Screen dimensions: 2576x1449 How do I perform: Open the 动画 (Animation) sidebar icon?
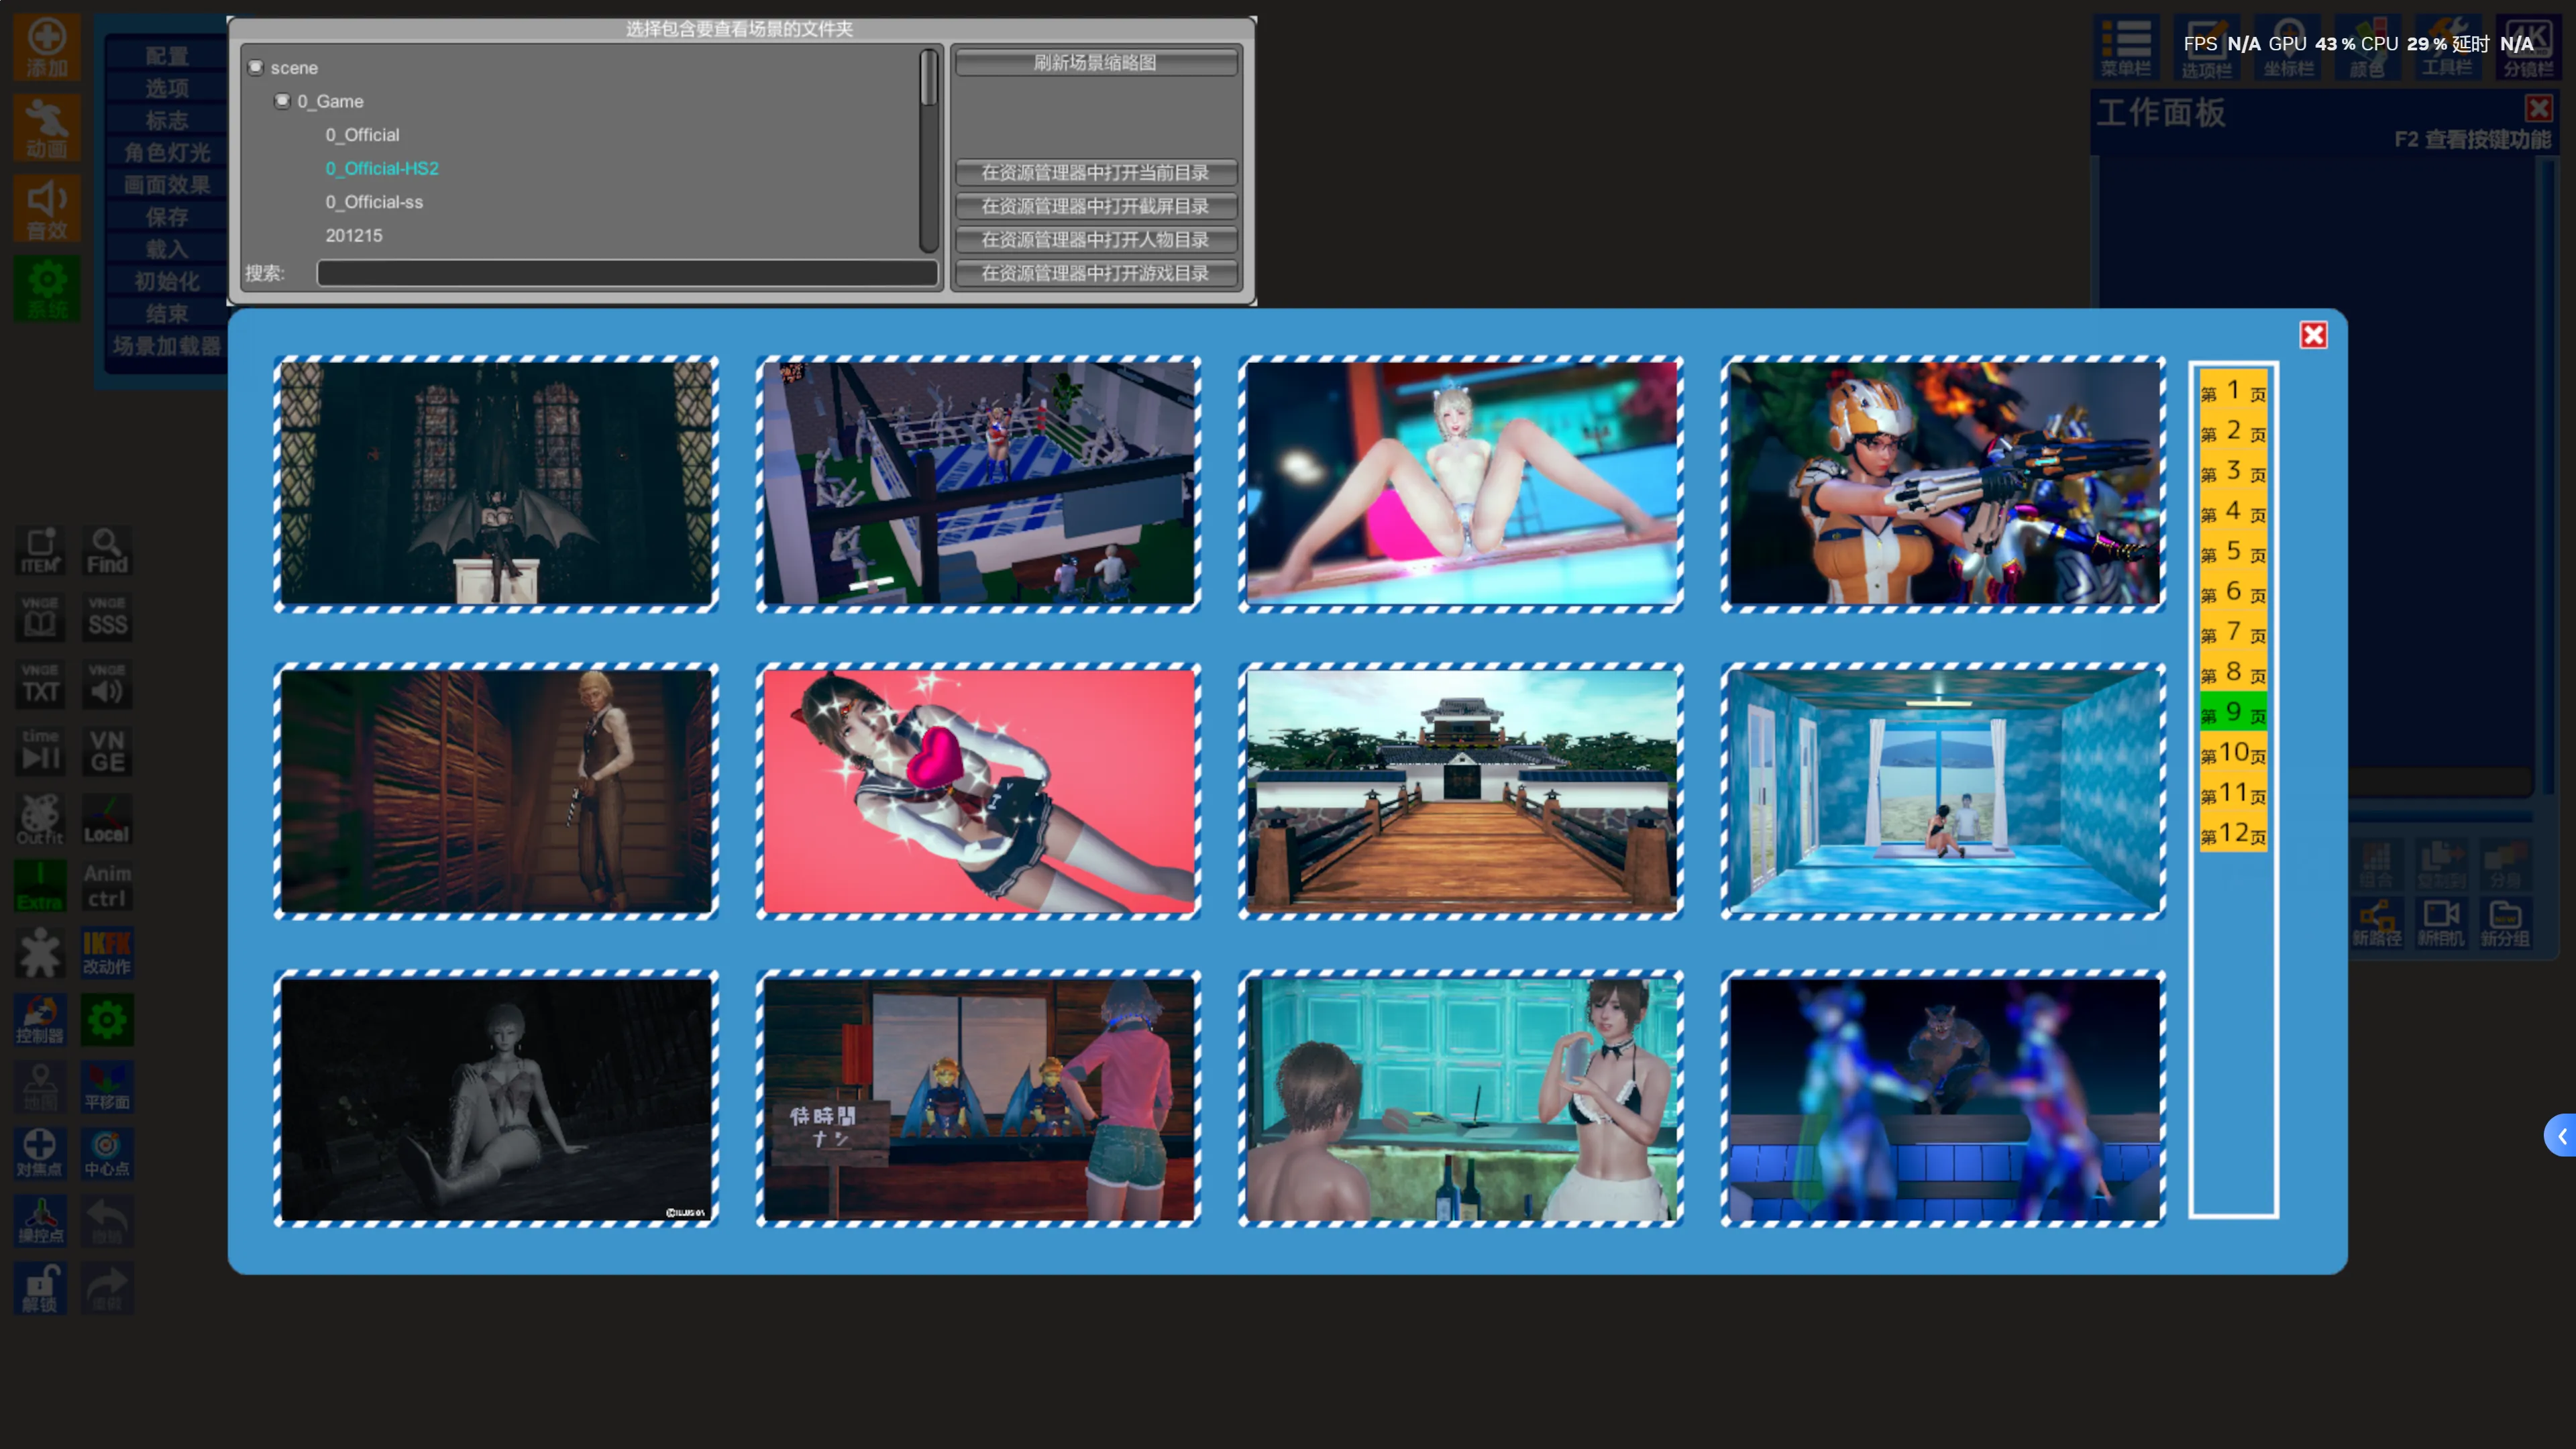click(46, 128)
